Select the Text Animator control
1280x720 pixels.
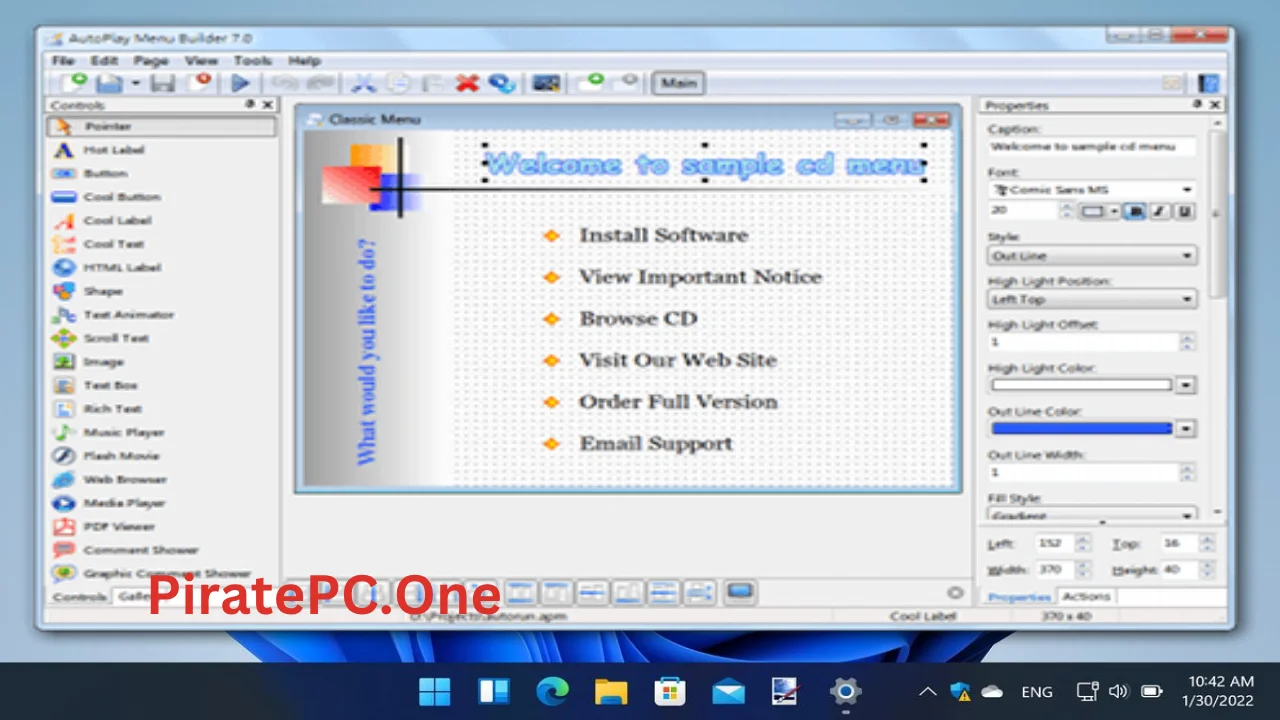point(162,315)
